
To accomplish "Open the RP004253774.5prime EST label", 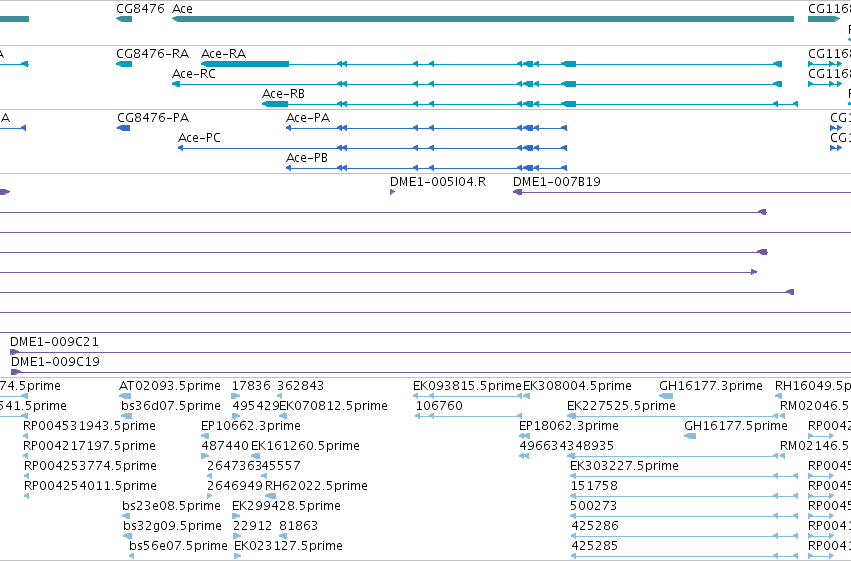I will (90, 466).
